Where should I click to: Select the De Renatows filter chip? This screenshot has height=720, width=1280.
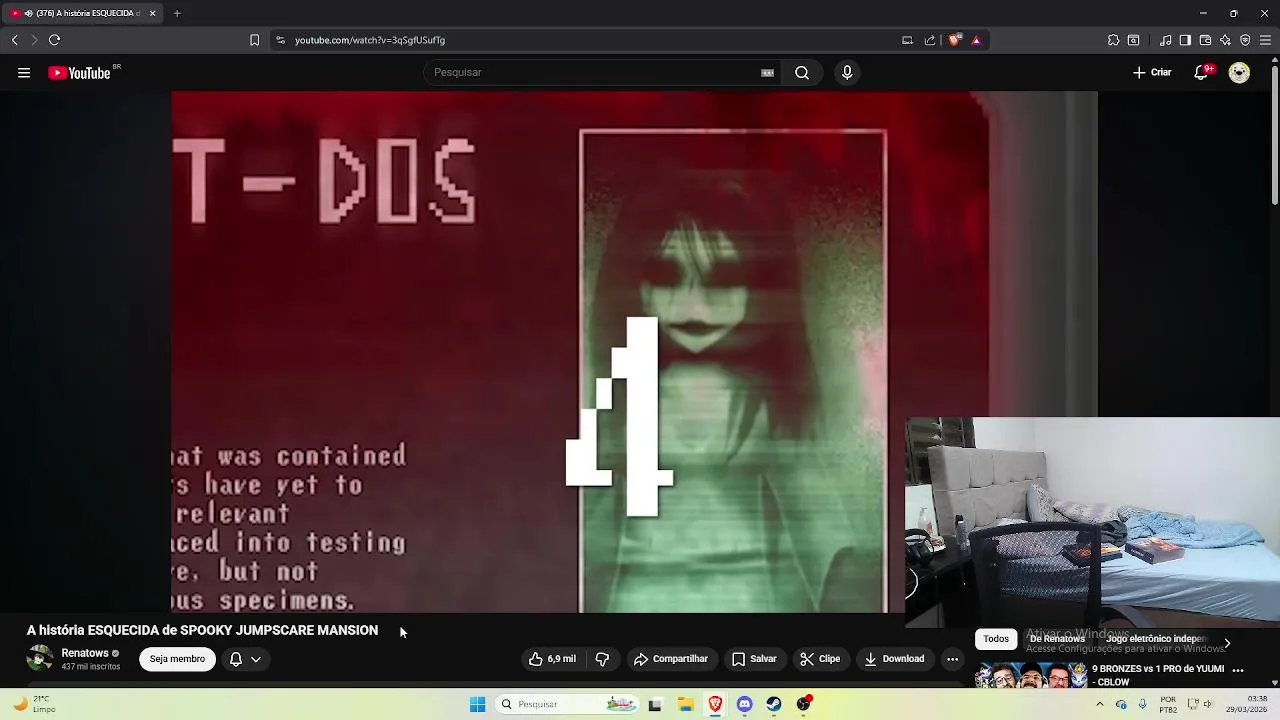pyautogui.click(x=1057, y=639)
